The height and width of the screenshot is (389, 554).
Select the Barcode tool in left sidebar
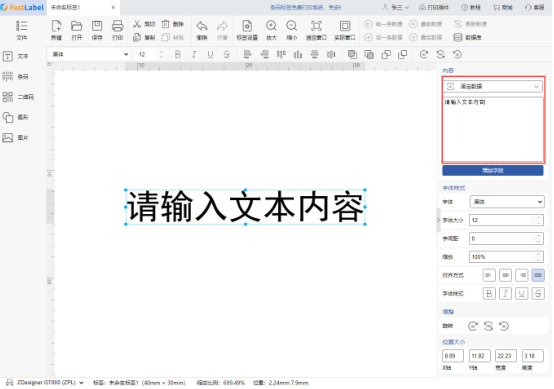coord(16,77)
